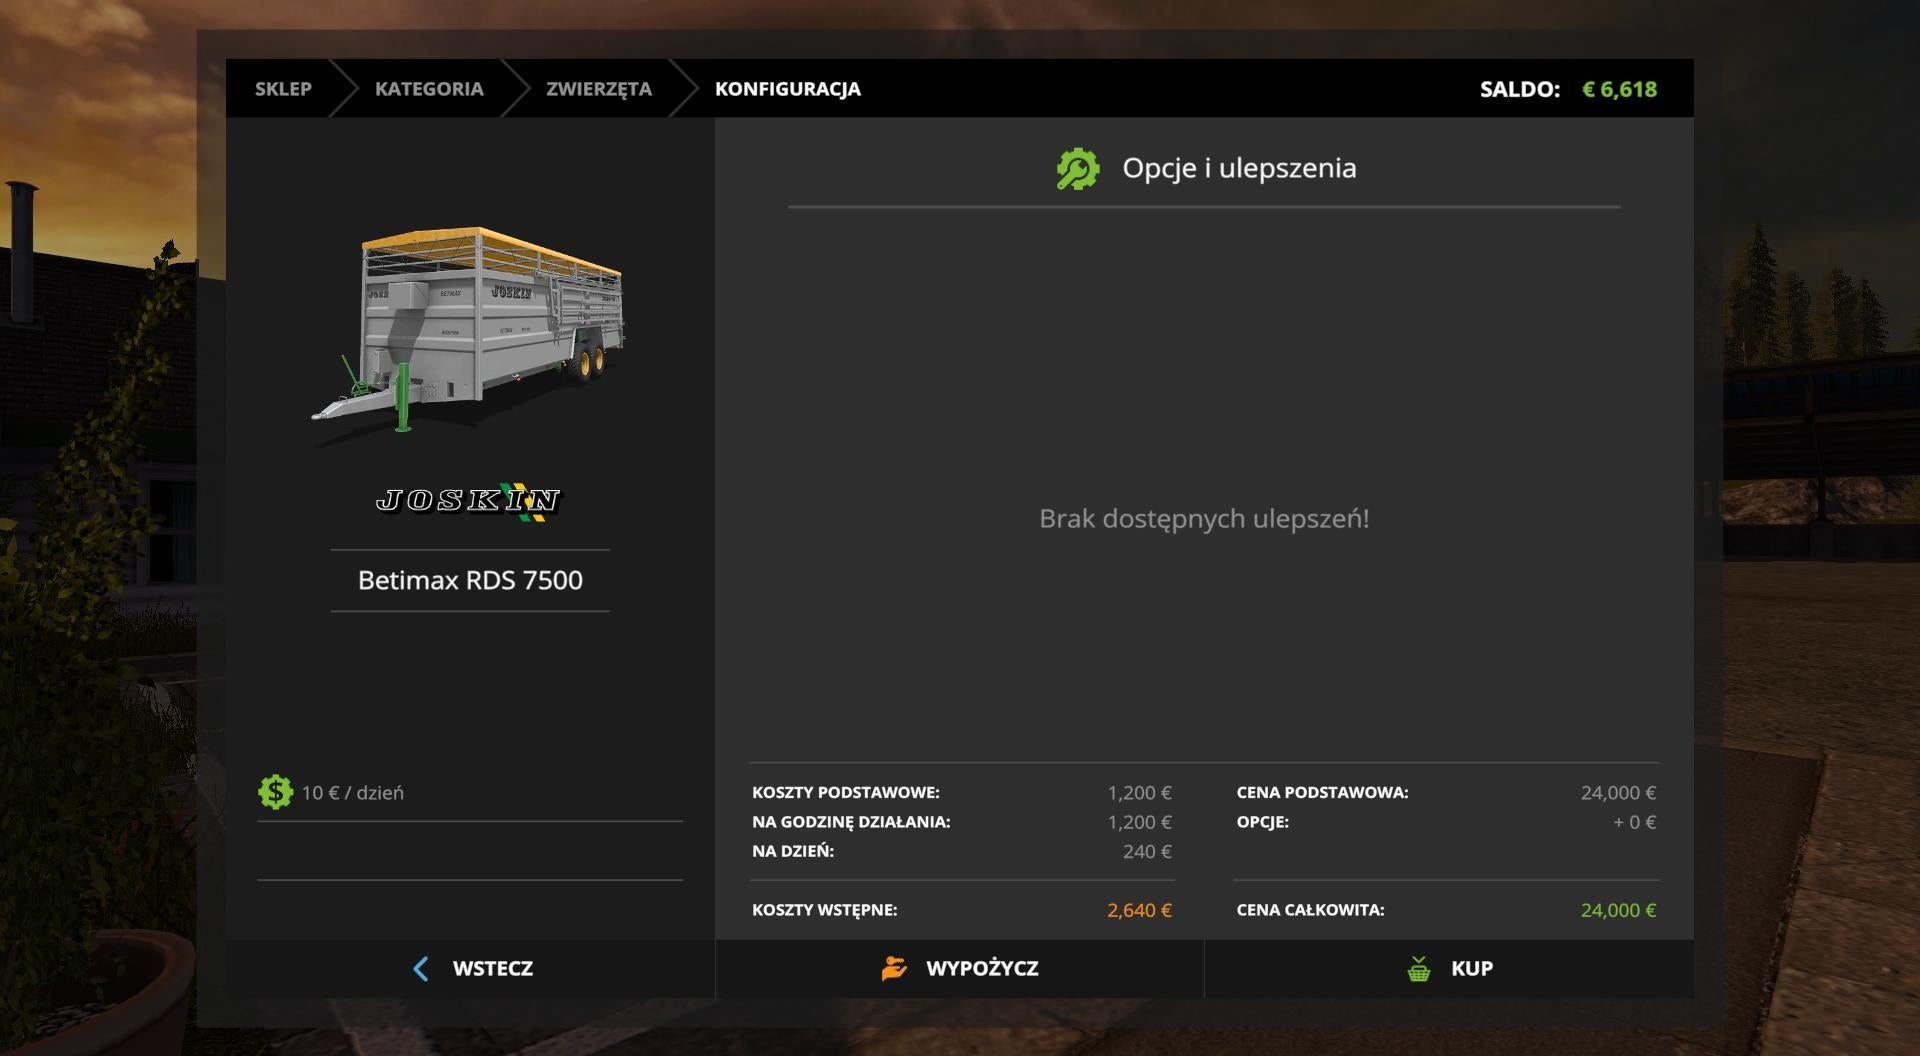Click the SALDO balance € 6,618
Viewport: 1920px width, 1056px height.
click(x=1619, y=89)
